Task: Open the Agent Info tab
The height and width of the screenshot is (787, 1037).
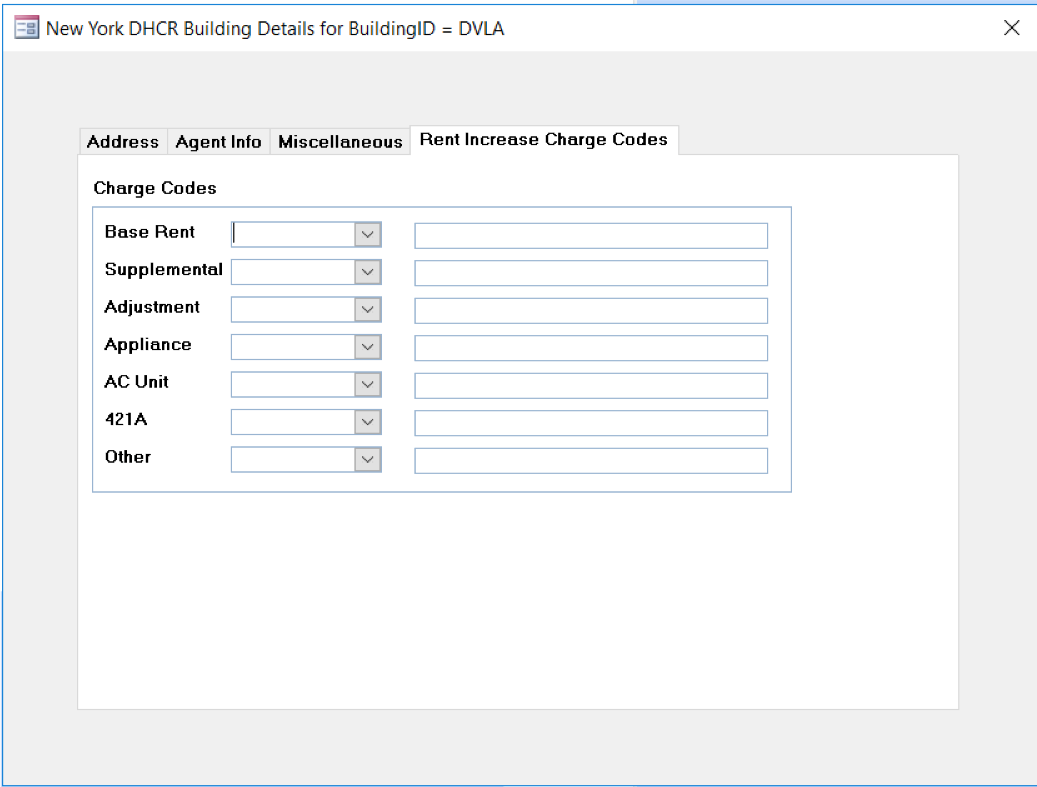Action: [218, 142]
